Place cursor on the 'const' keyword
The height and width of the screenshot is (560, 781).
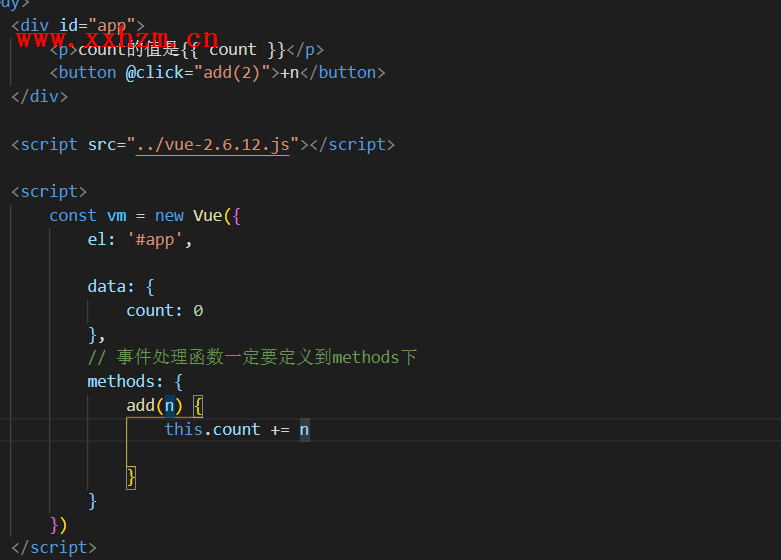pyautogui.click(x=73, y=215)
